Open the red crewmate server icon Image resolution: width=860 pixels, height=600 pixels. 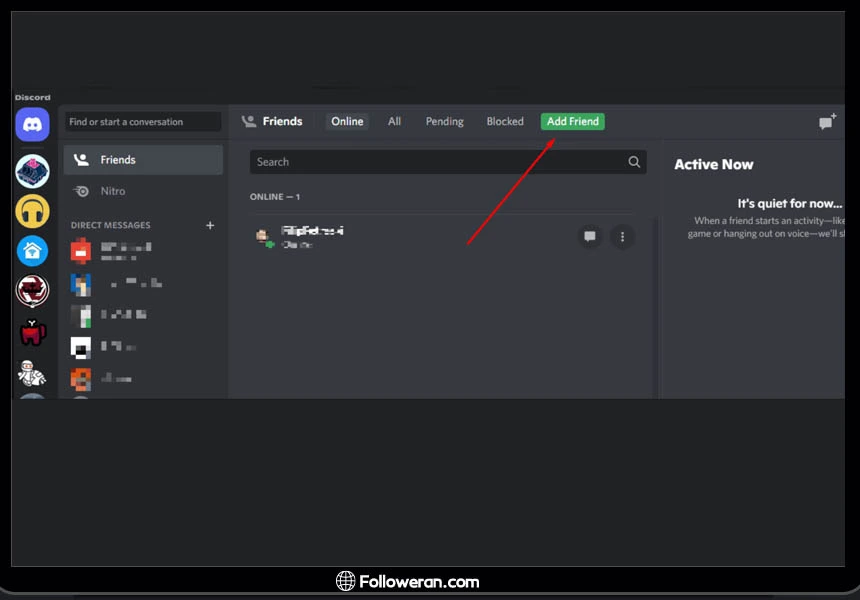[32, 332]
